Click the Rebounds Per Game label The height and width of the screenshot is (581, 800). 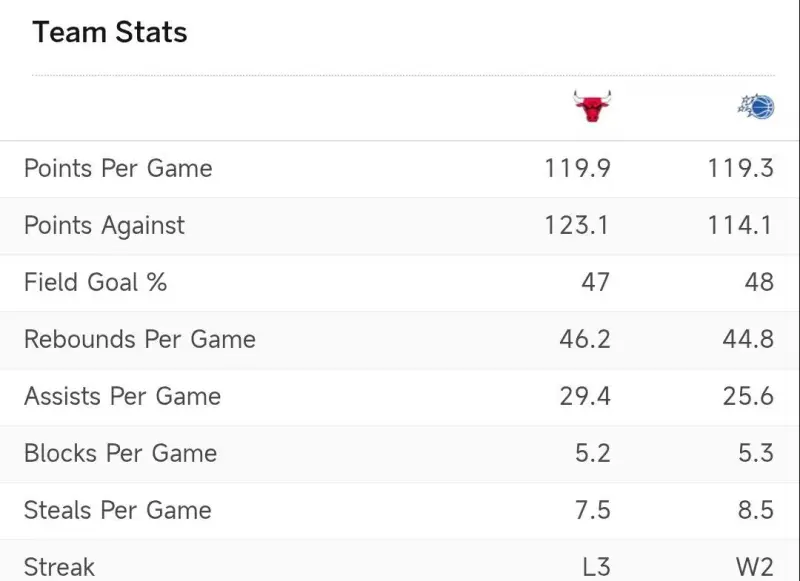coord(140,339)
